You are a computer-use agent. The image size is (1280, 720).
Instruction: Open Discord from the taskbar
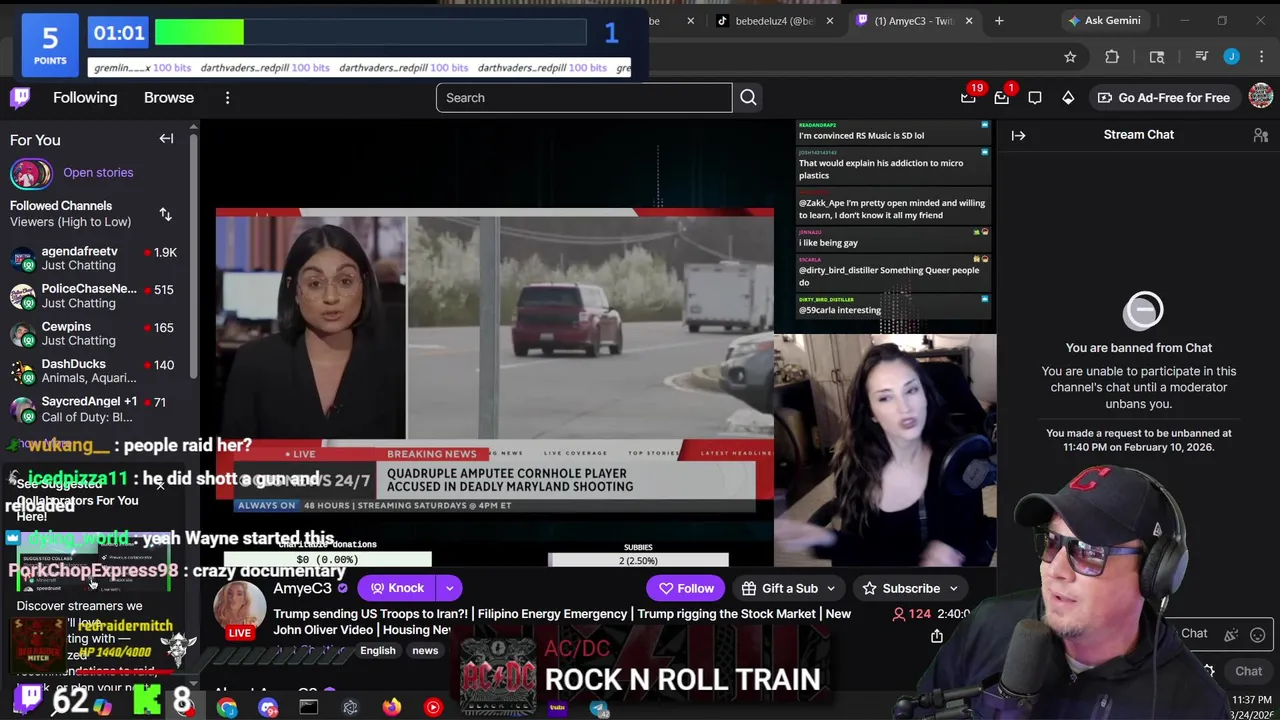(x=267, y=708)
